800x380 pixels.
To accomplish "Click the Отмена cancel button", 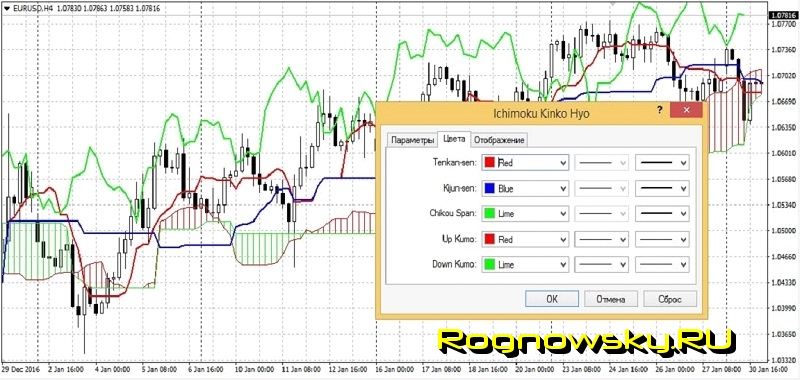I will (611, 299).
